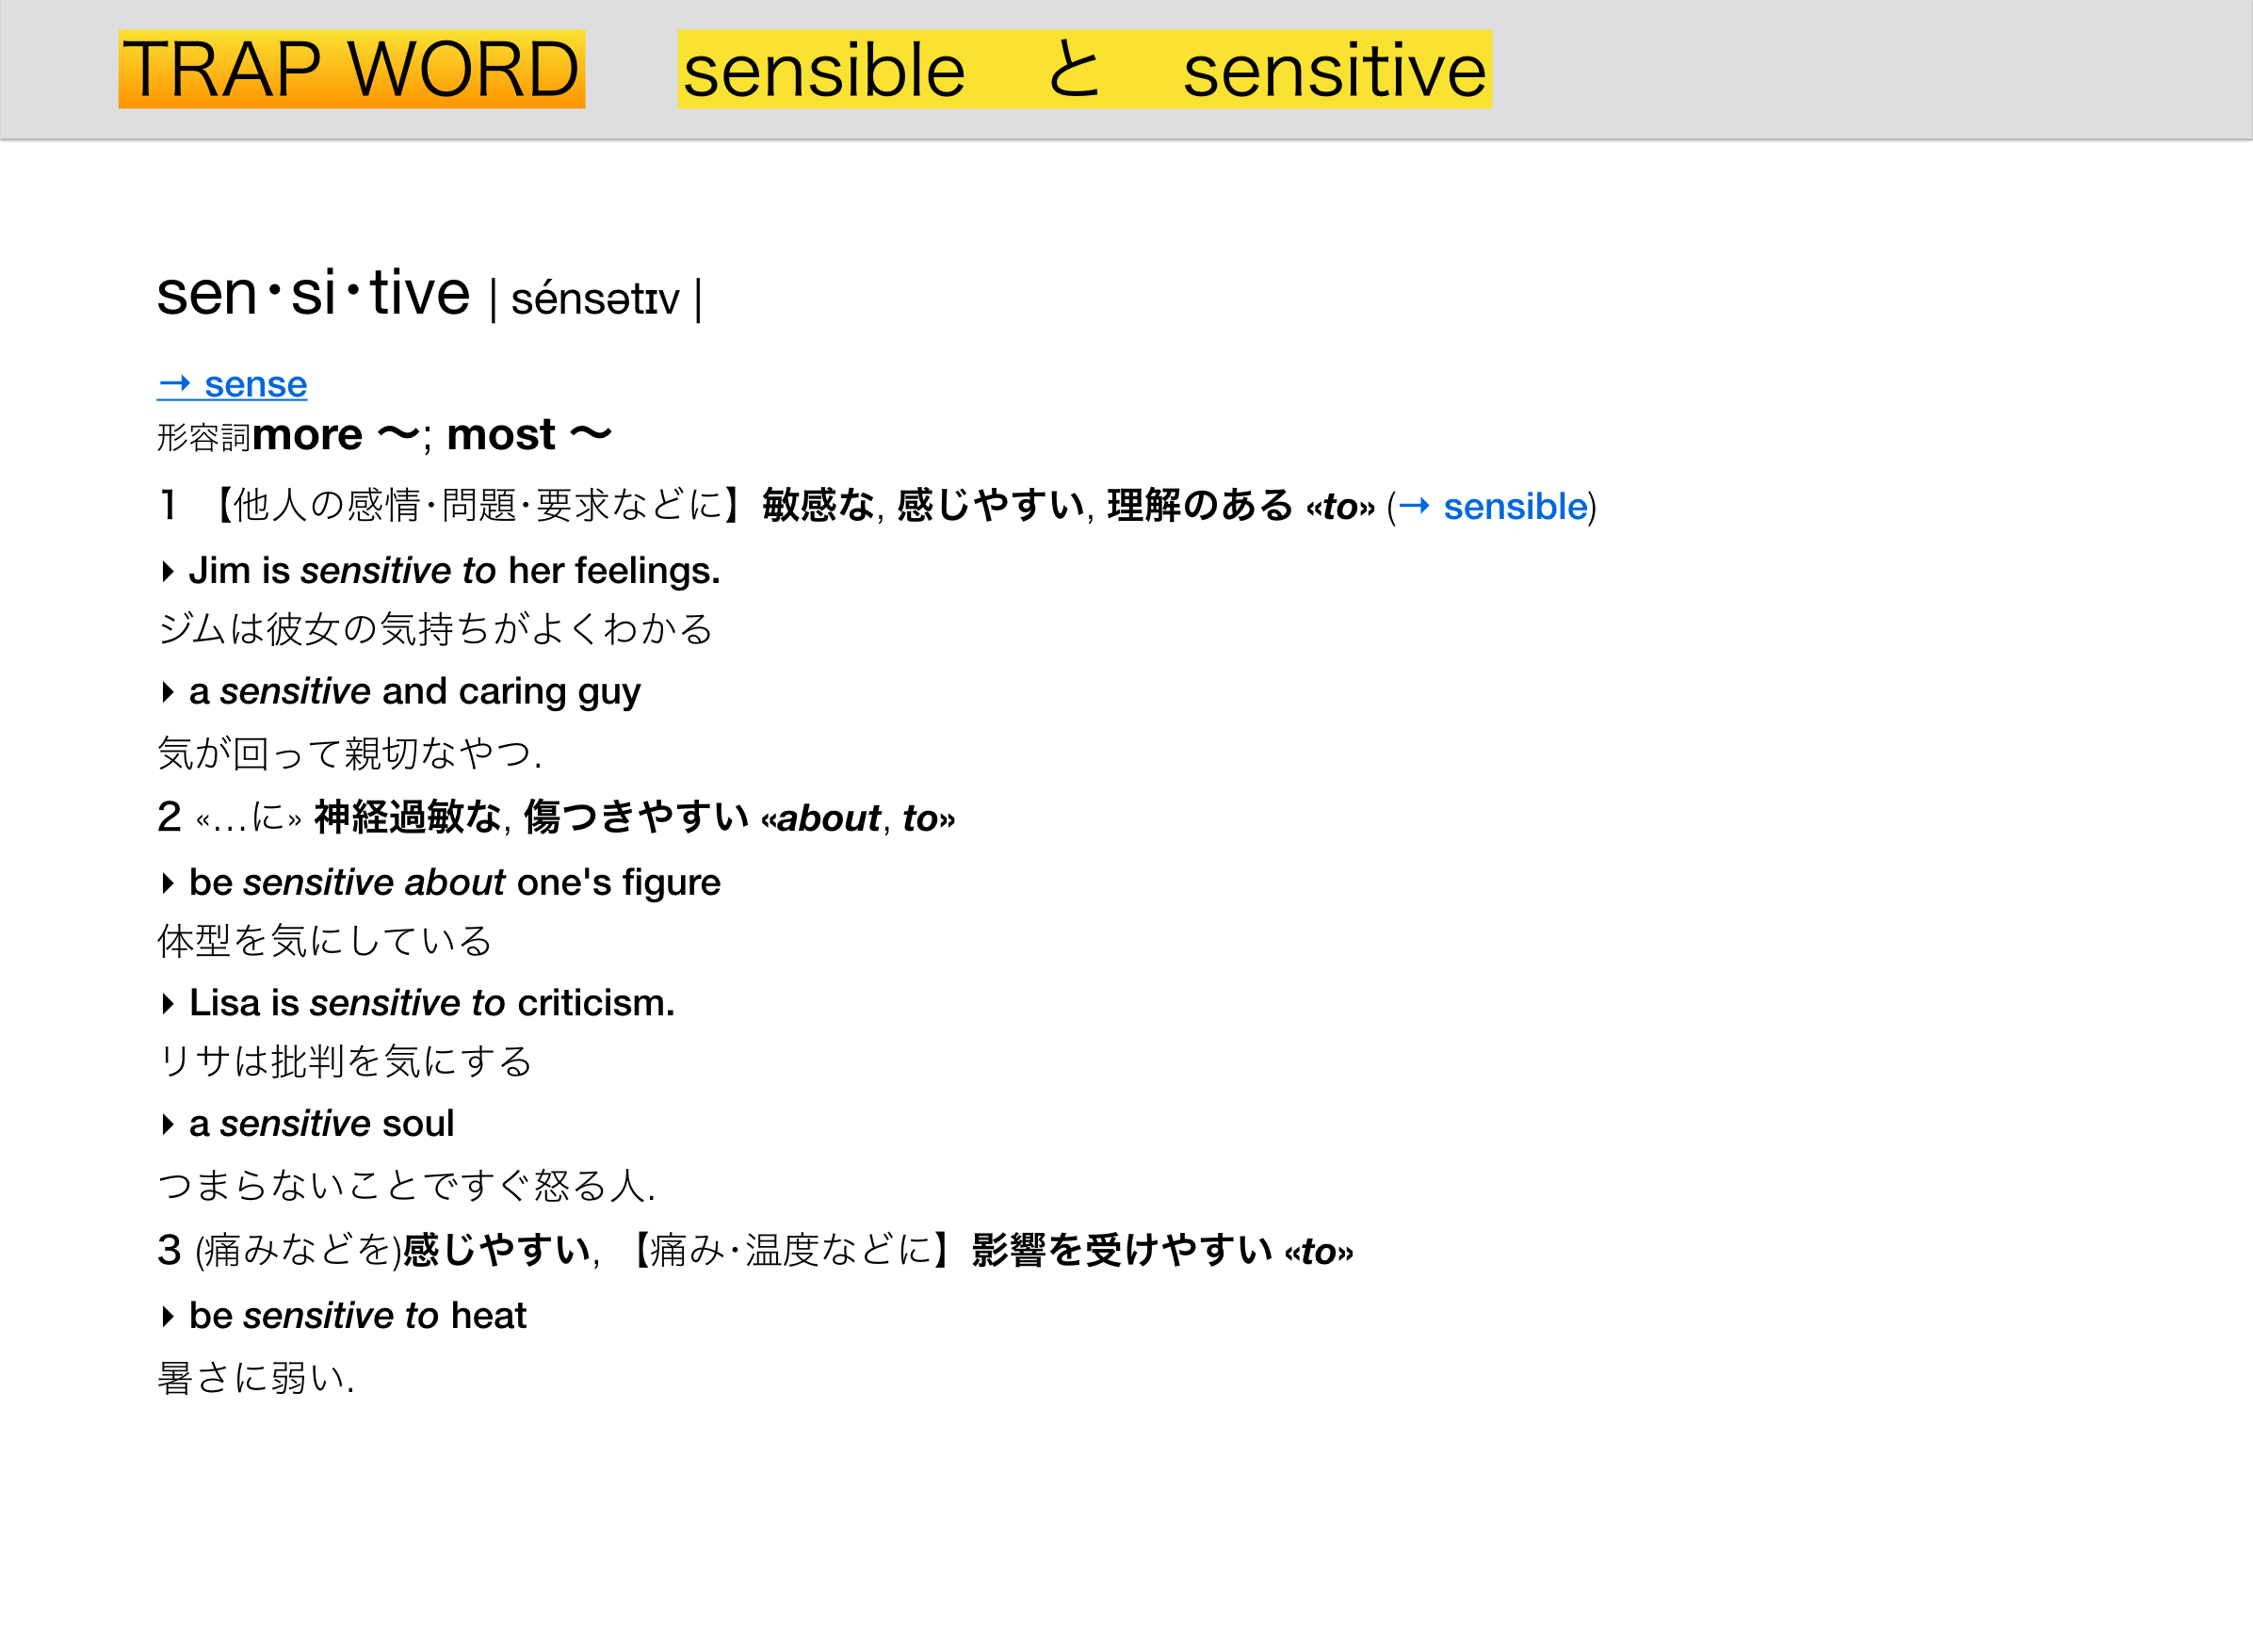The height and width of the screenshot is (1652, 2253).
Task: Click the yellow 'sensible と sensitive' title
Action: 1084,69
